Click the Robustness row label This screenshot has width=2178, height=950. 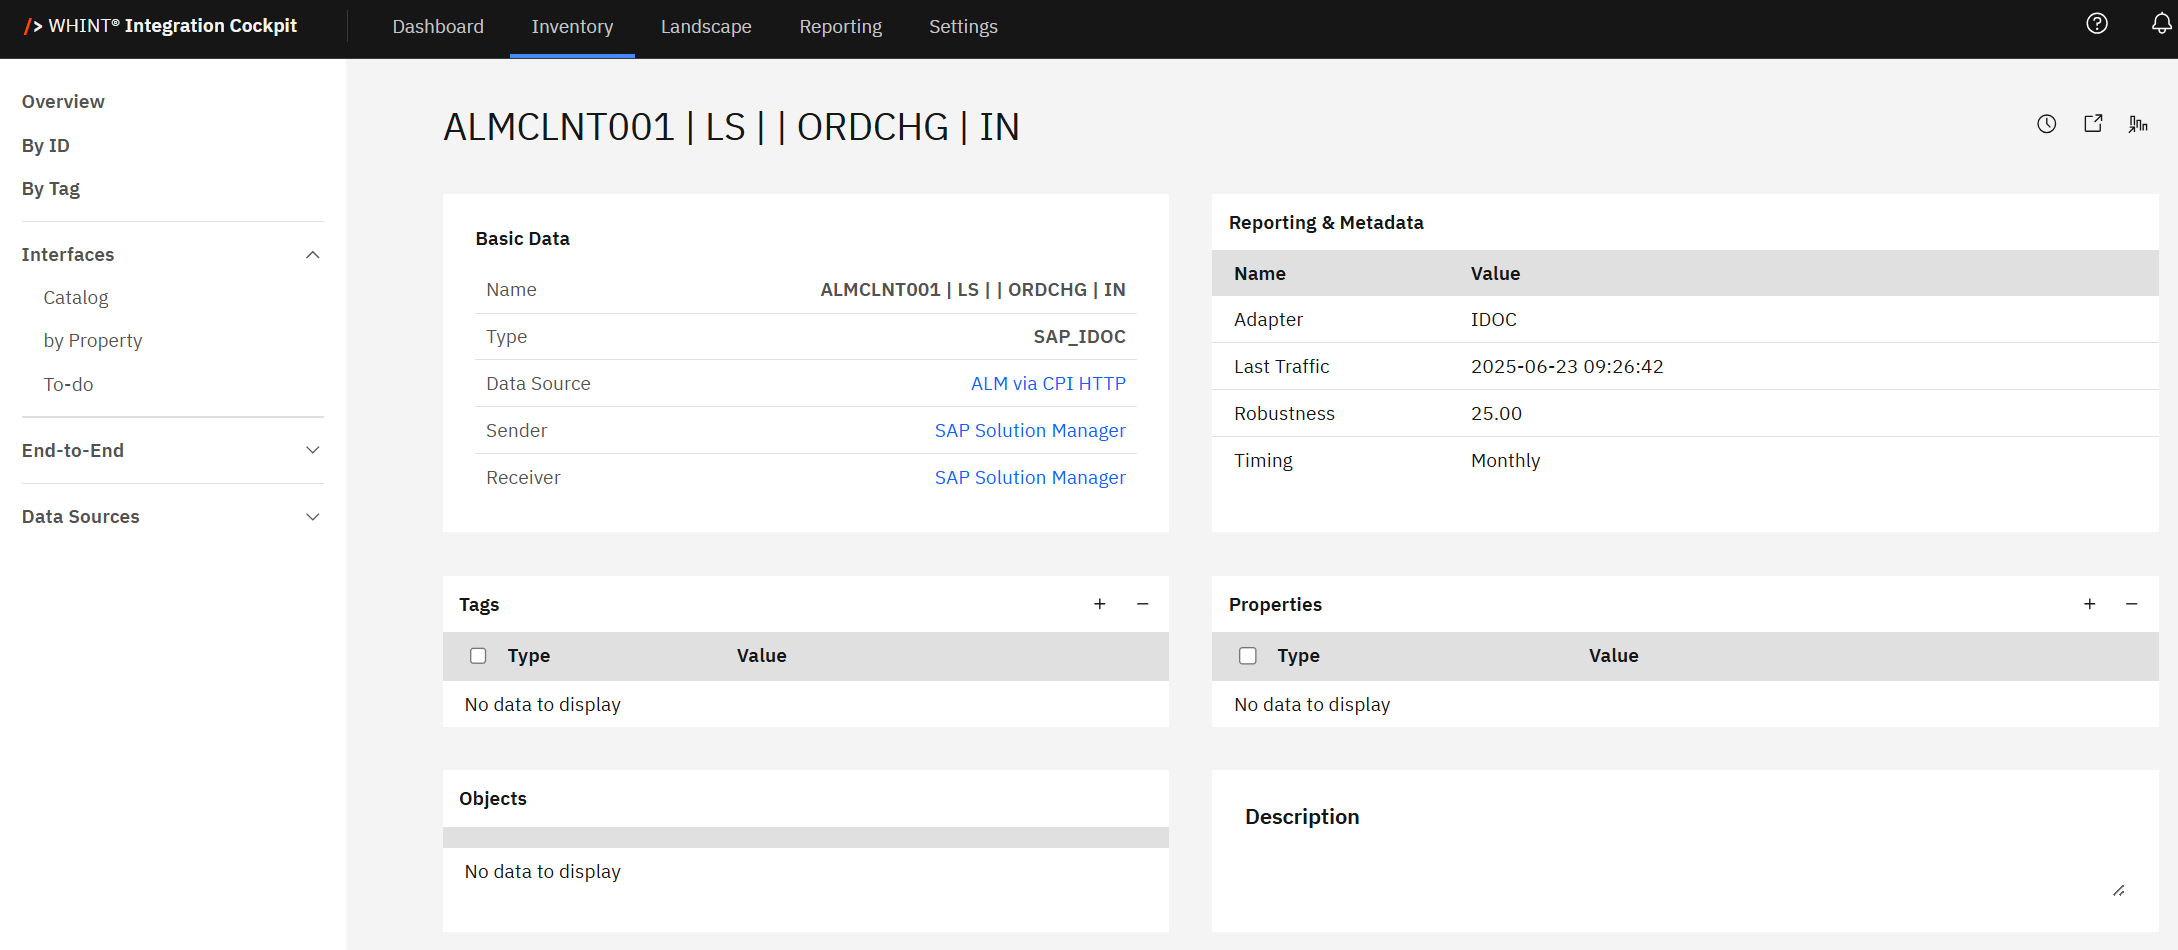click(1284, 414)
